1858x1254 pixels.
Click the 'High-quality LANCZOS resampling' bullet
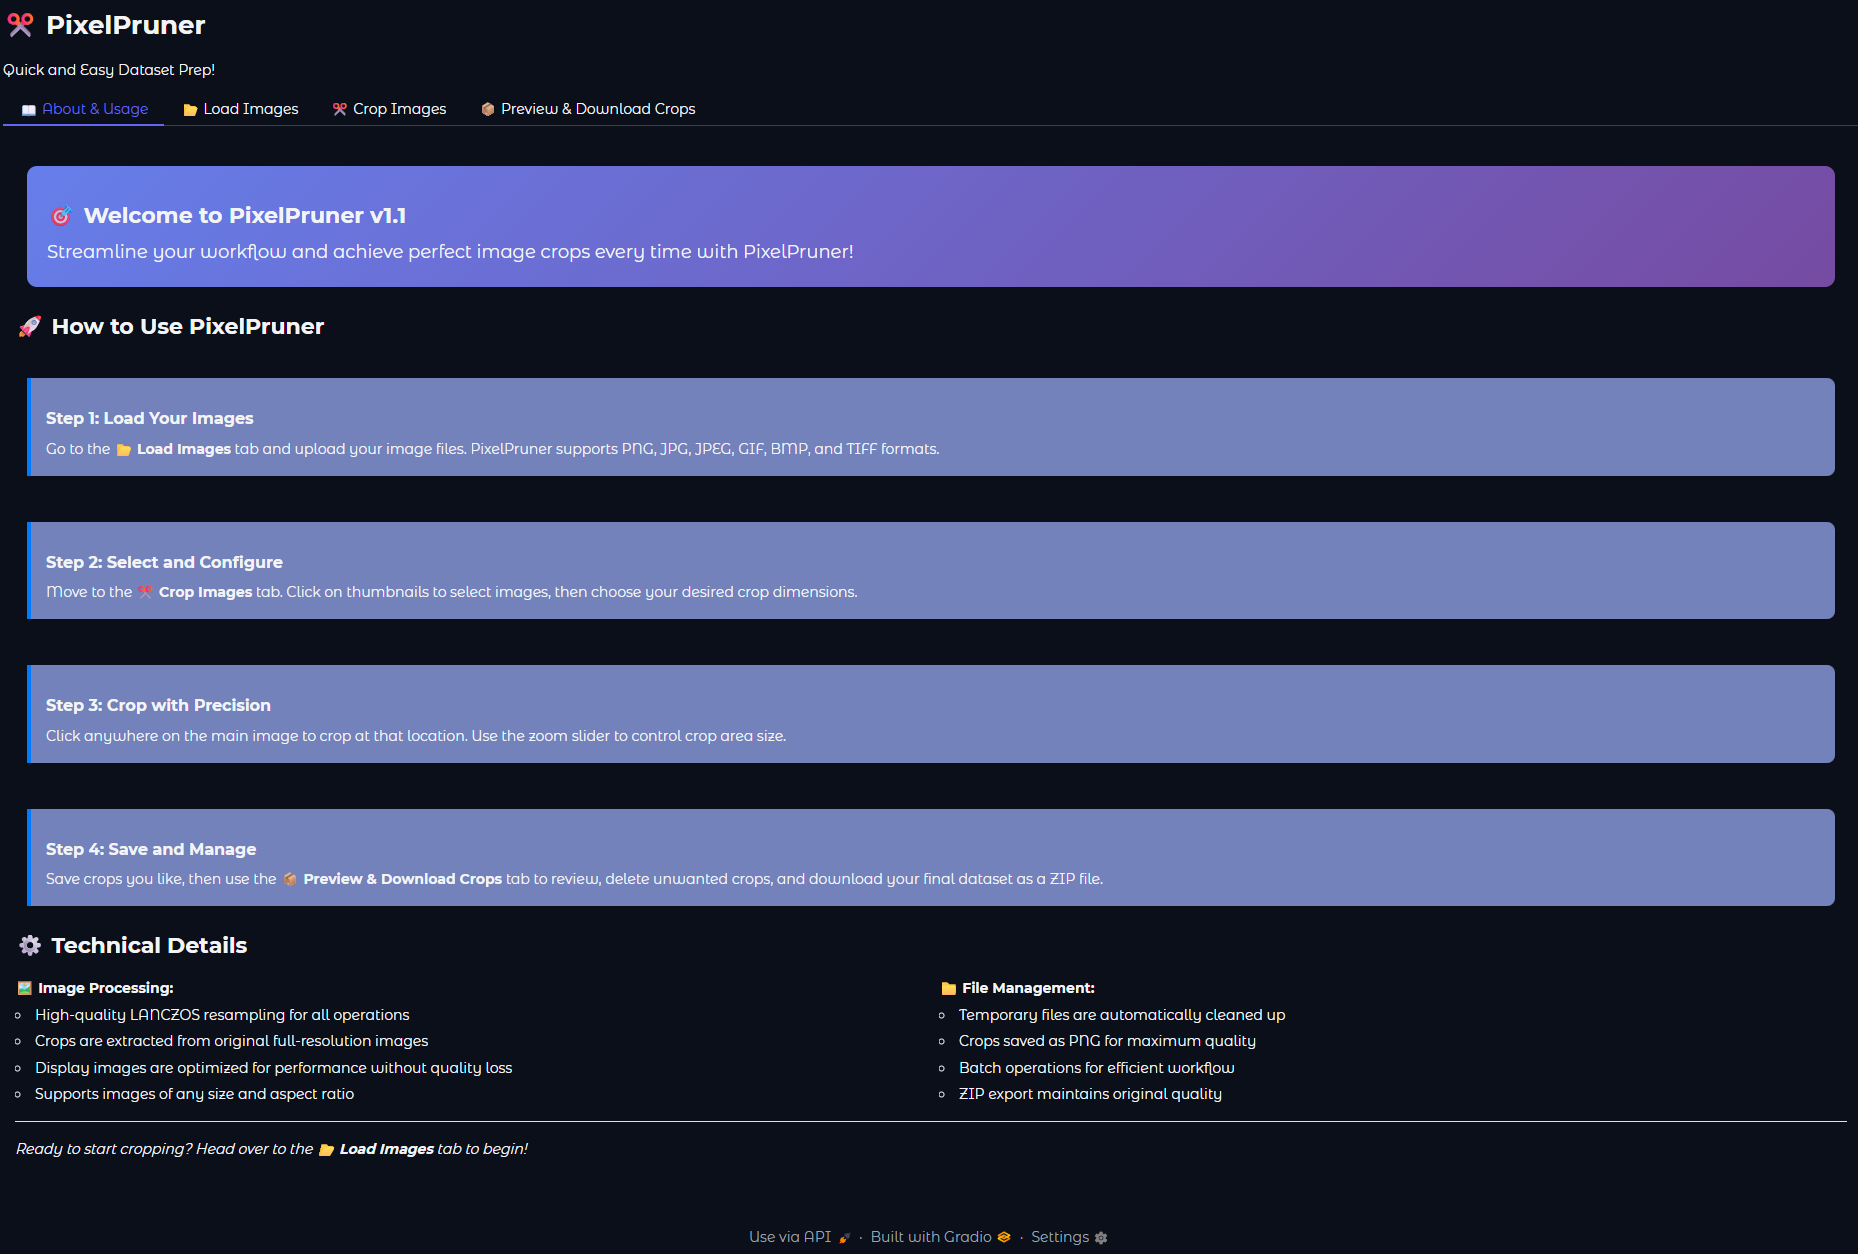coord(222,1015)
